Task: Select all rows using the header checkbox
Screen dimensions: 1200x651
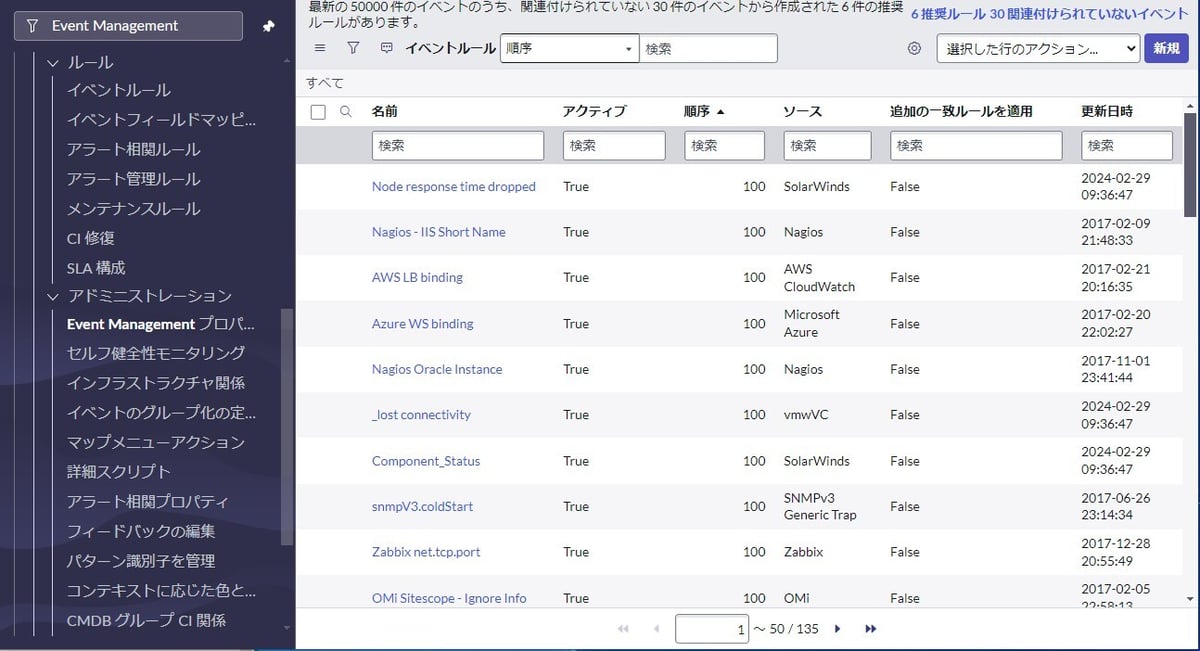Action: point(317,111)
